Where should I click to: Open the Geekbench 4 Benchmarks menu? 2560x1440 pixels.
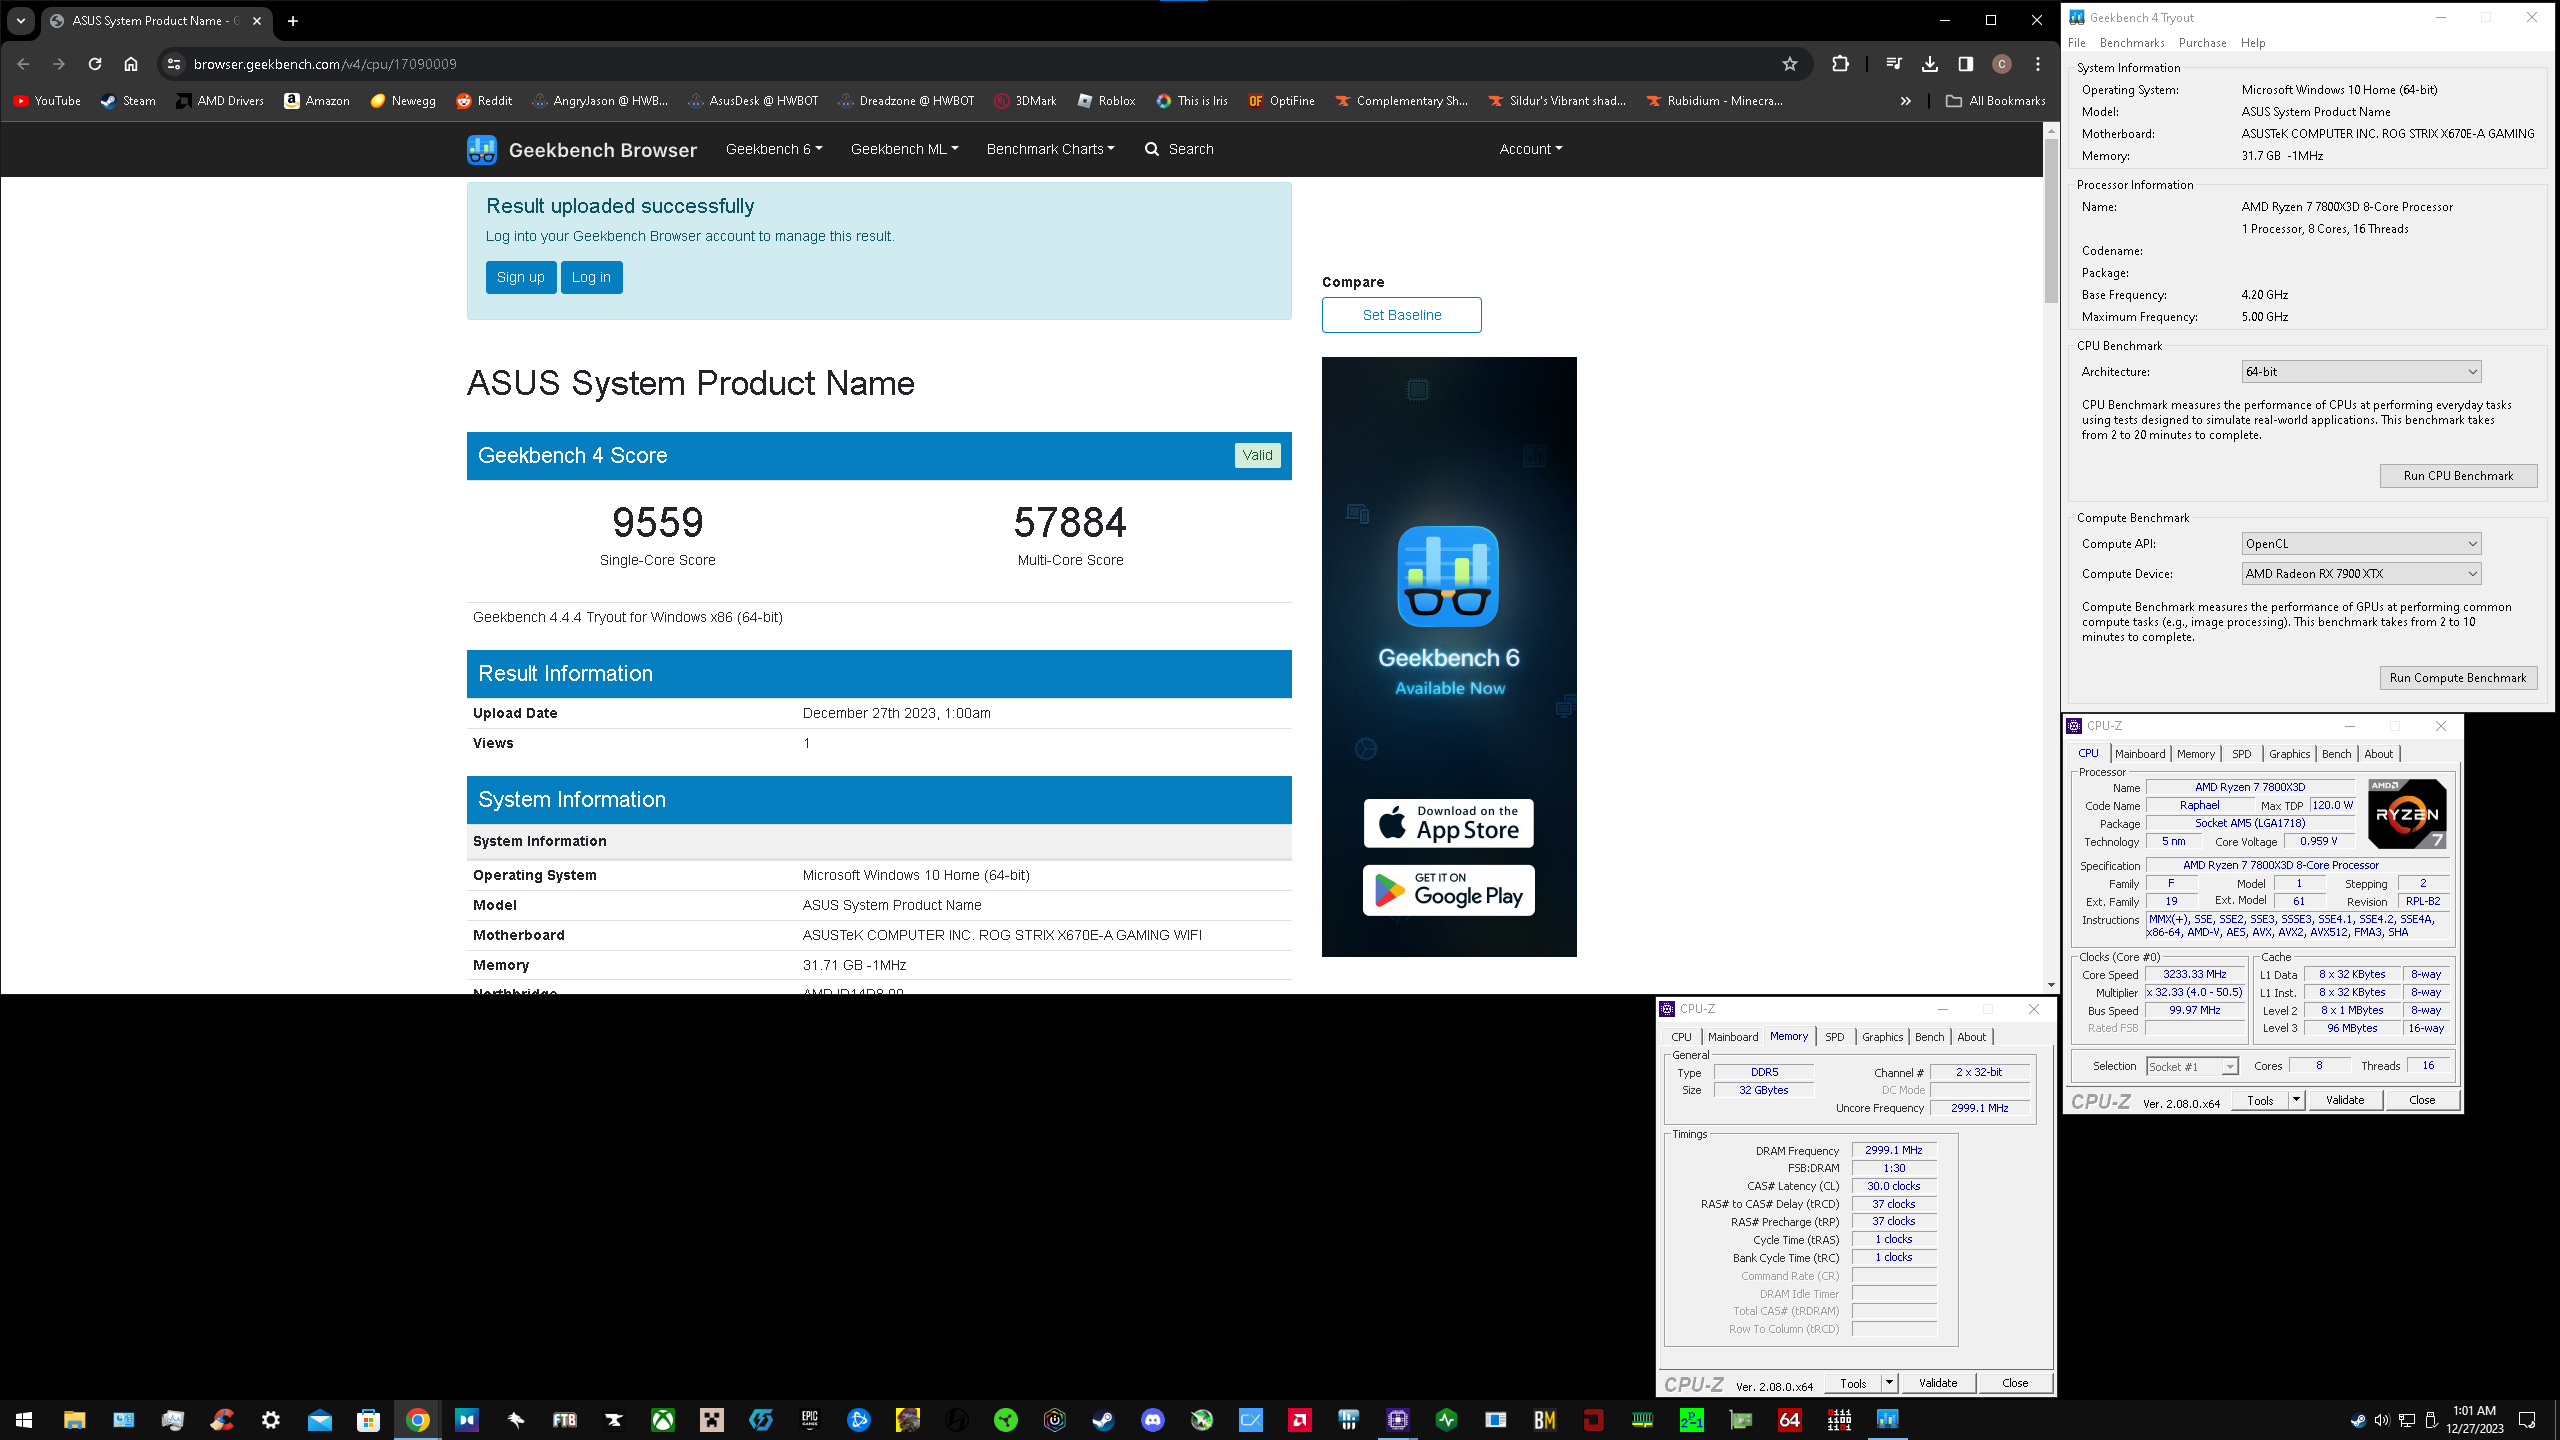coord(2132,43)
